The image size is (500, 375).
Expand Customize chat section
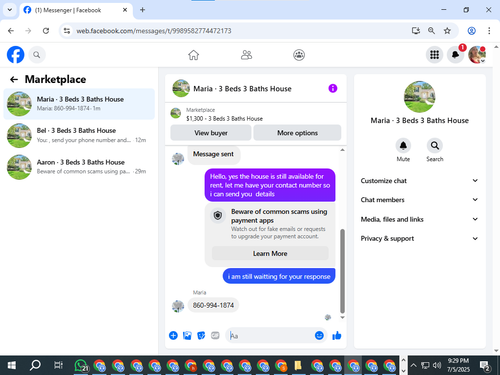[x=419, y=181]
